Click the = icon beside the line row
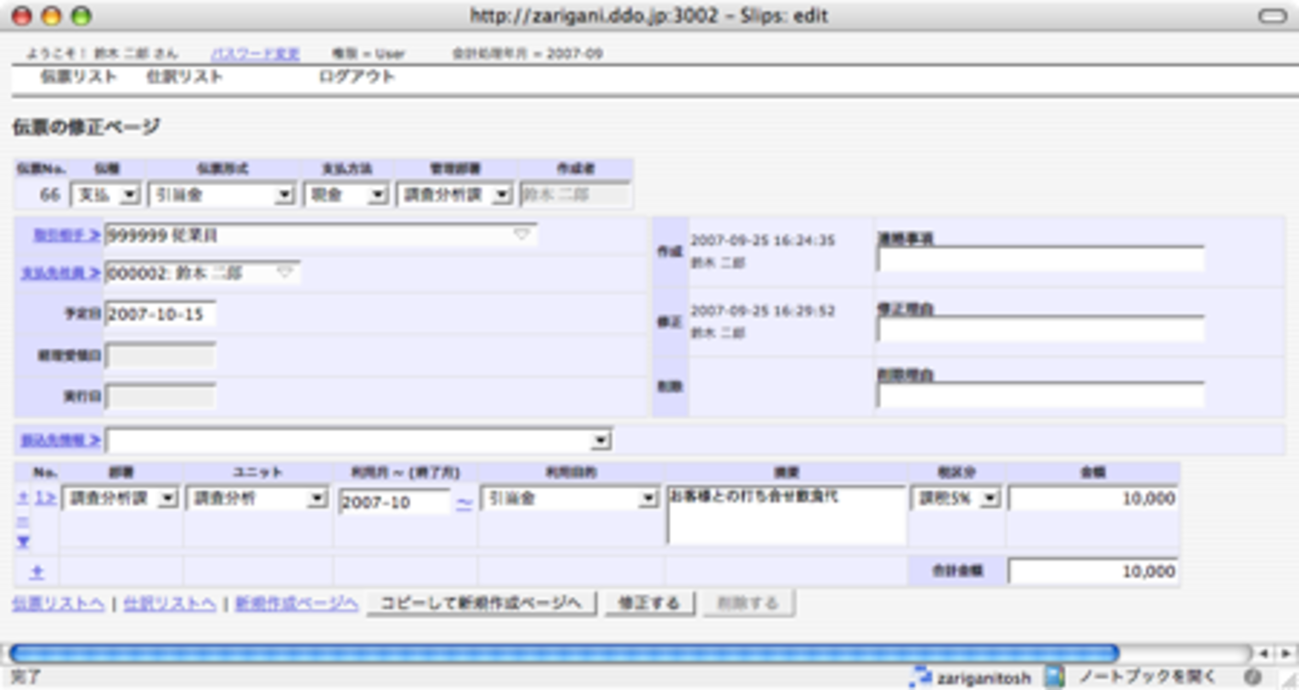Image resolution: width=1299 pixels, height=690 pixels. click(22, 521)
